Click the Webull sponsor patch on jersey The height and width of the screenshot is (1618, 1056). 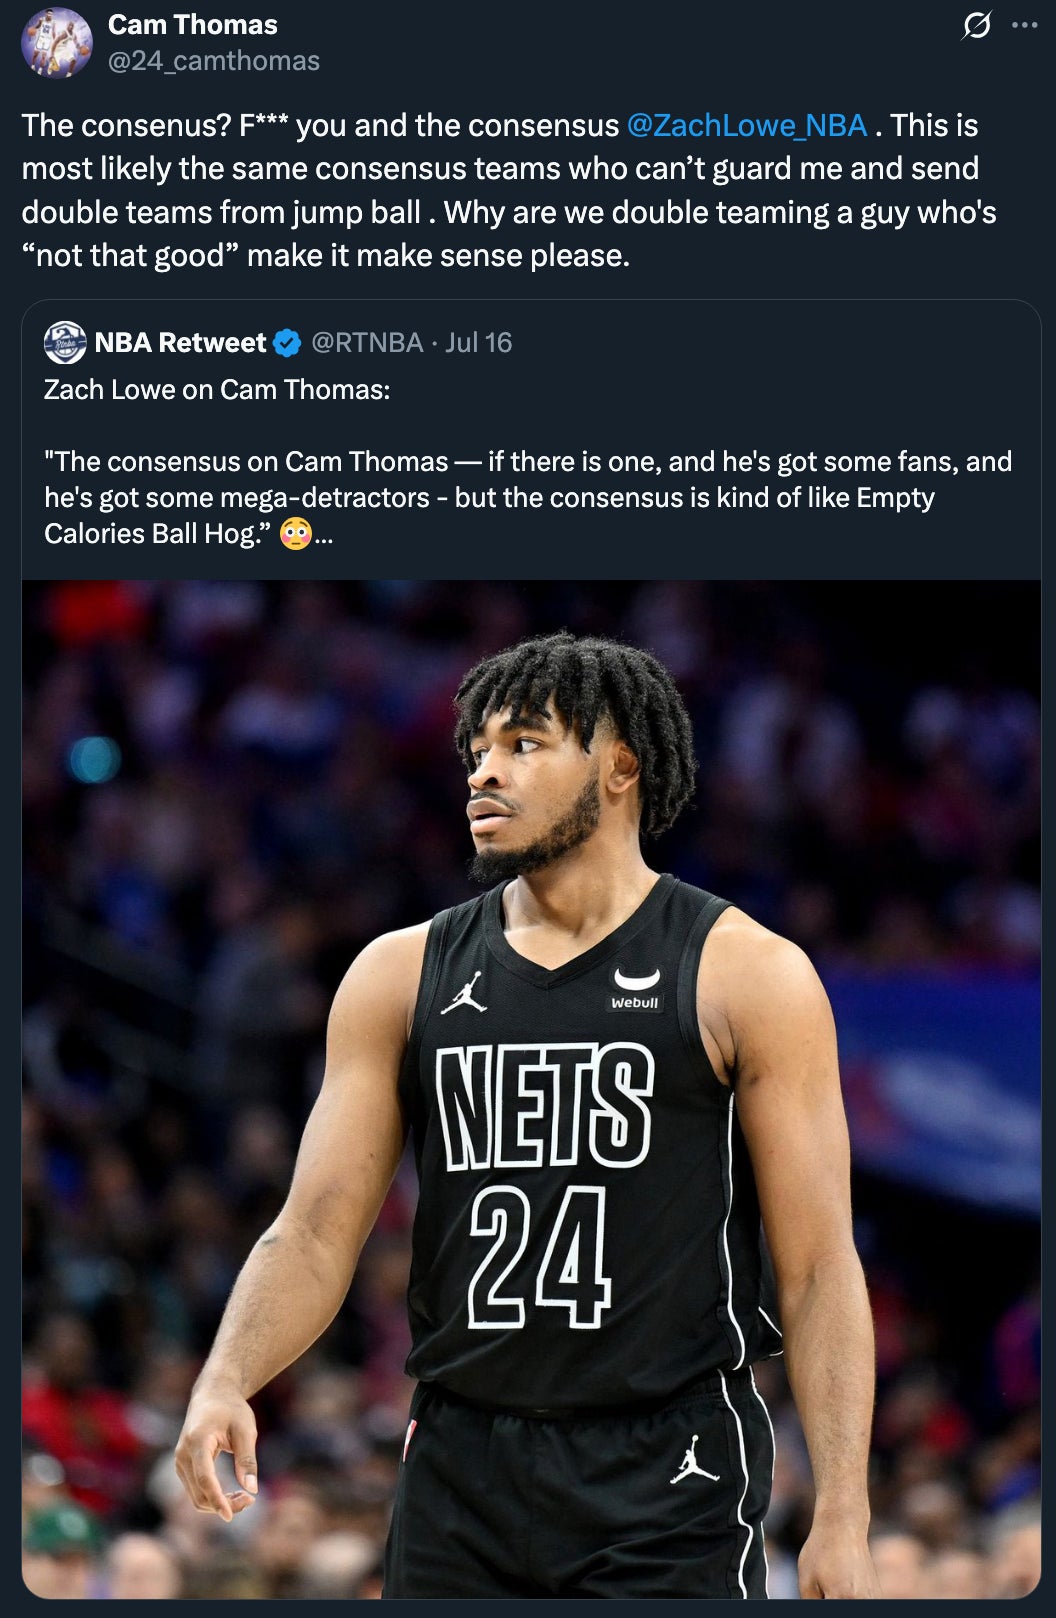click(636, 989)
